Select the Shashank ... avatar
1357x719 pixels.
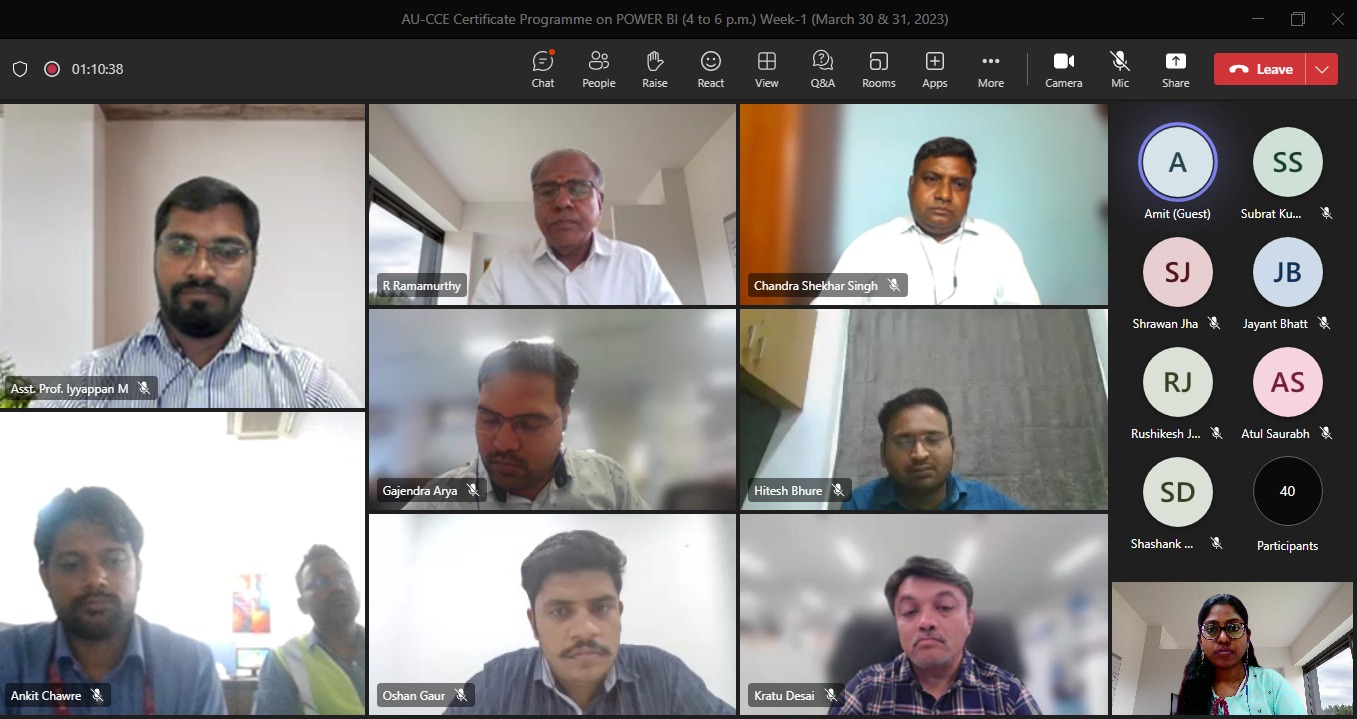pyautogui.click(x=1178, y=492)
